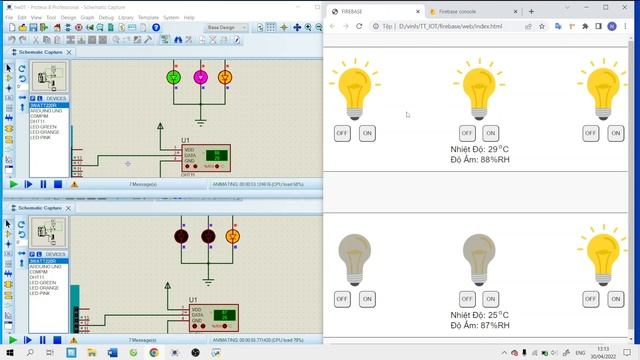This screenshot has width=640, height=360.
Task: Open the Windows Start menu
Action: point(10,353)
